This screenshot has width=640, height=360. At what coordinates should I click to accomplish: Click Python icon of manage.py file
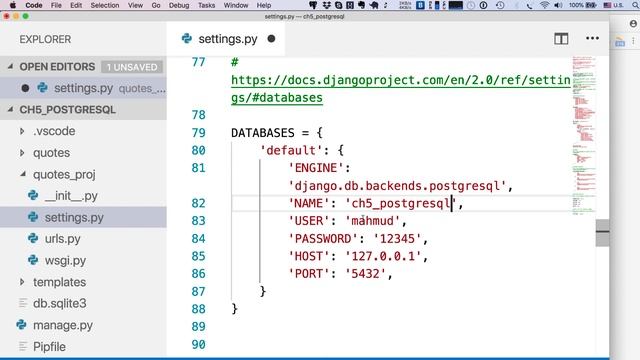[x=22, y=325]
